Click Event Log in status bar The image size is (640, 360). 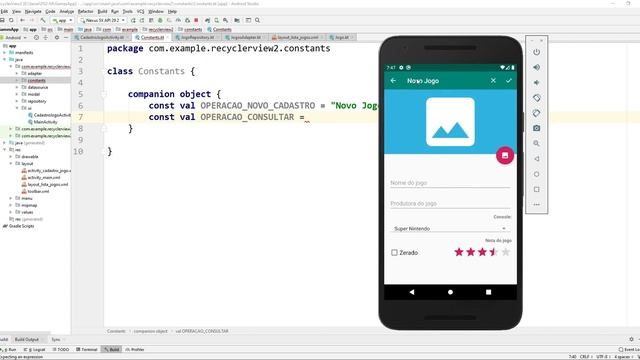(x=630, y=349)
